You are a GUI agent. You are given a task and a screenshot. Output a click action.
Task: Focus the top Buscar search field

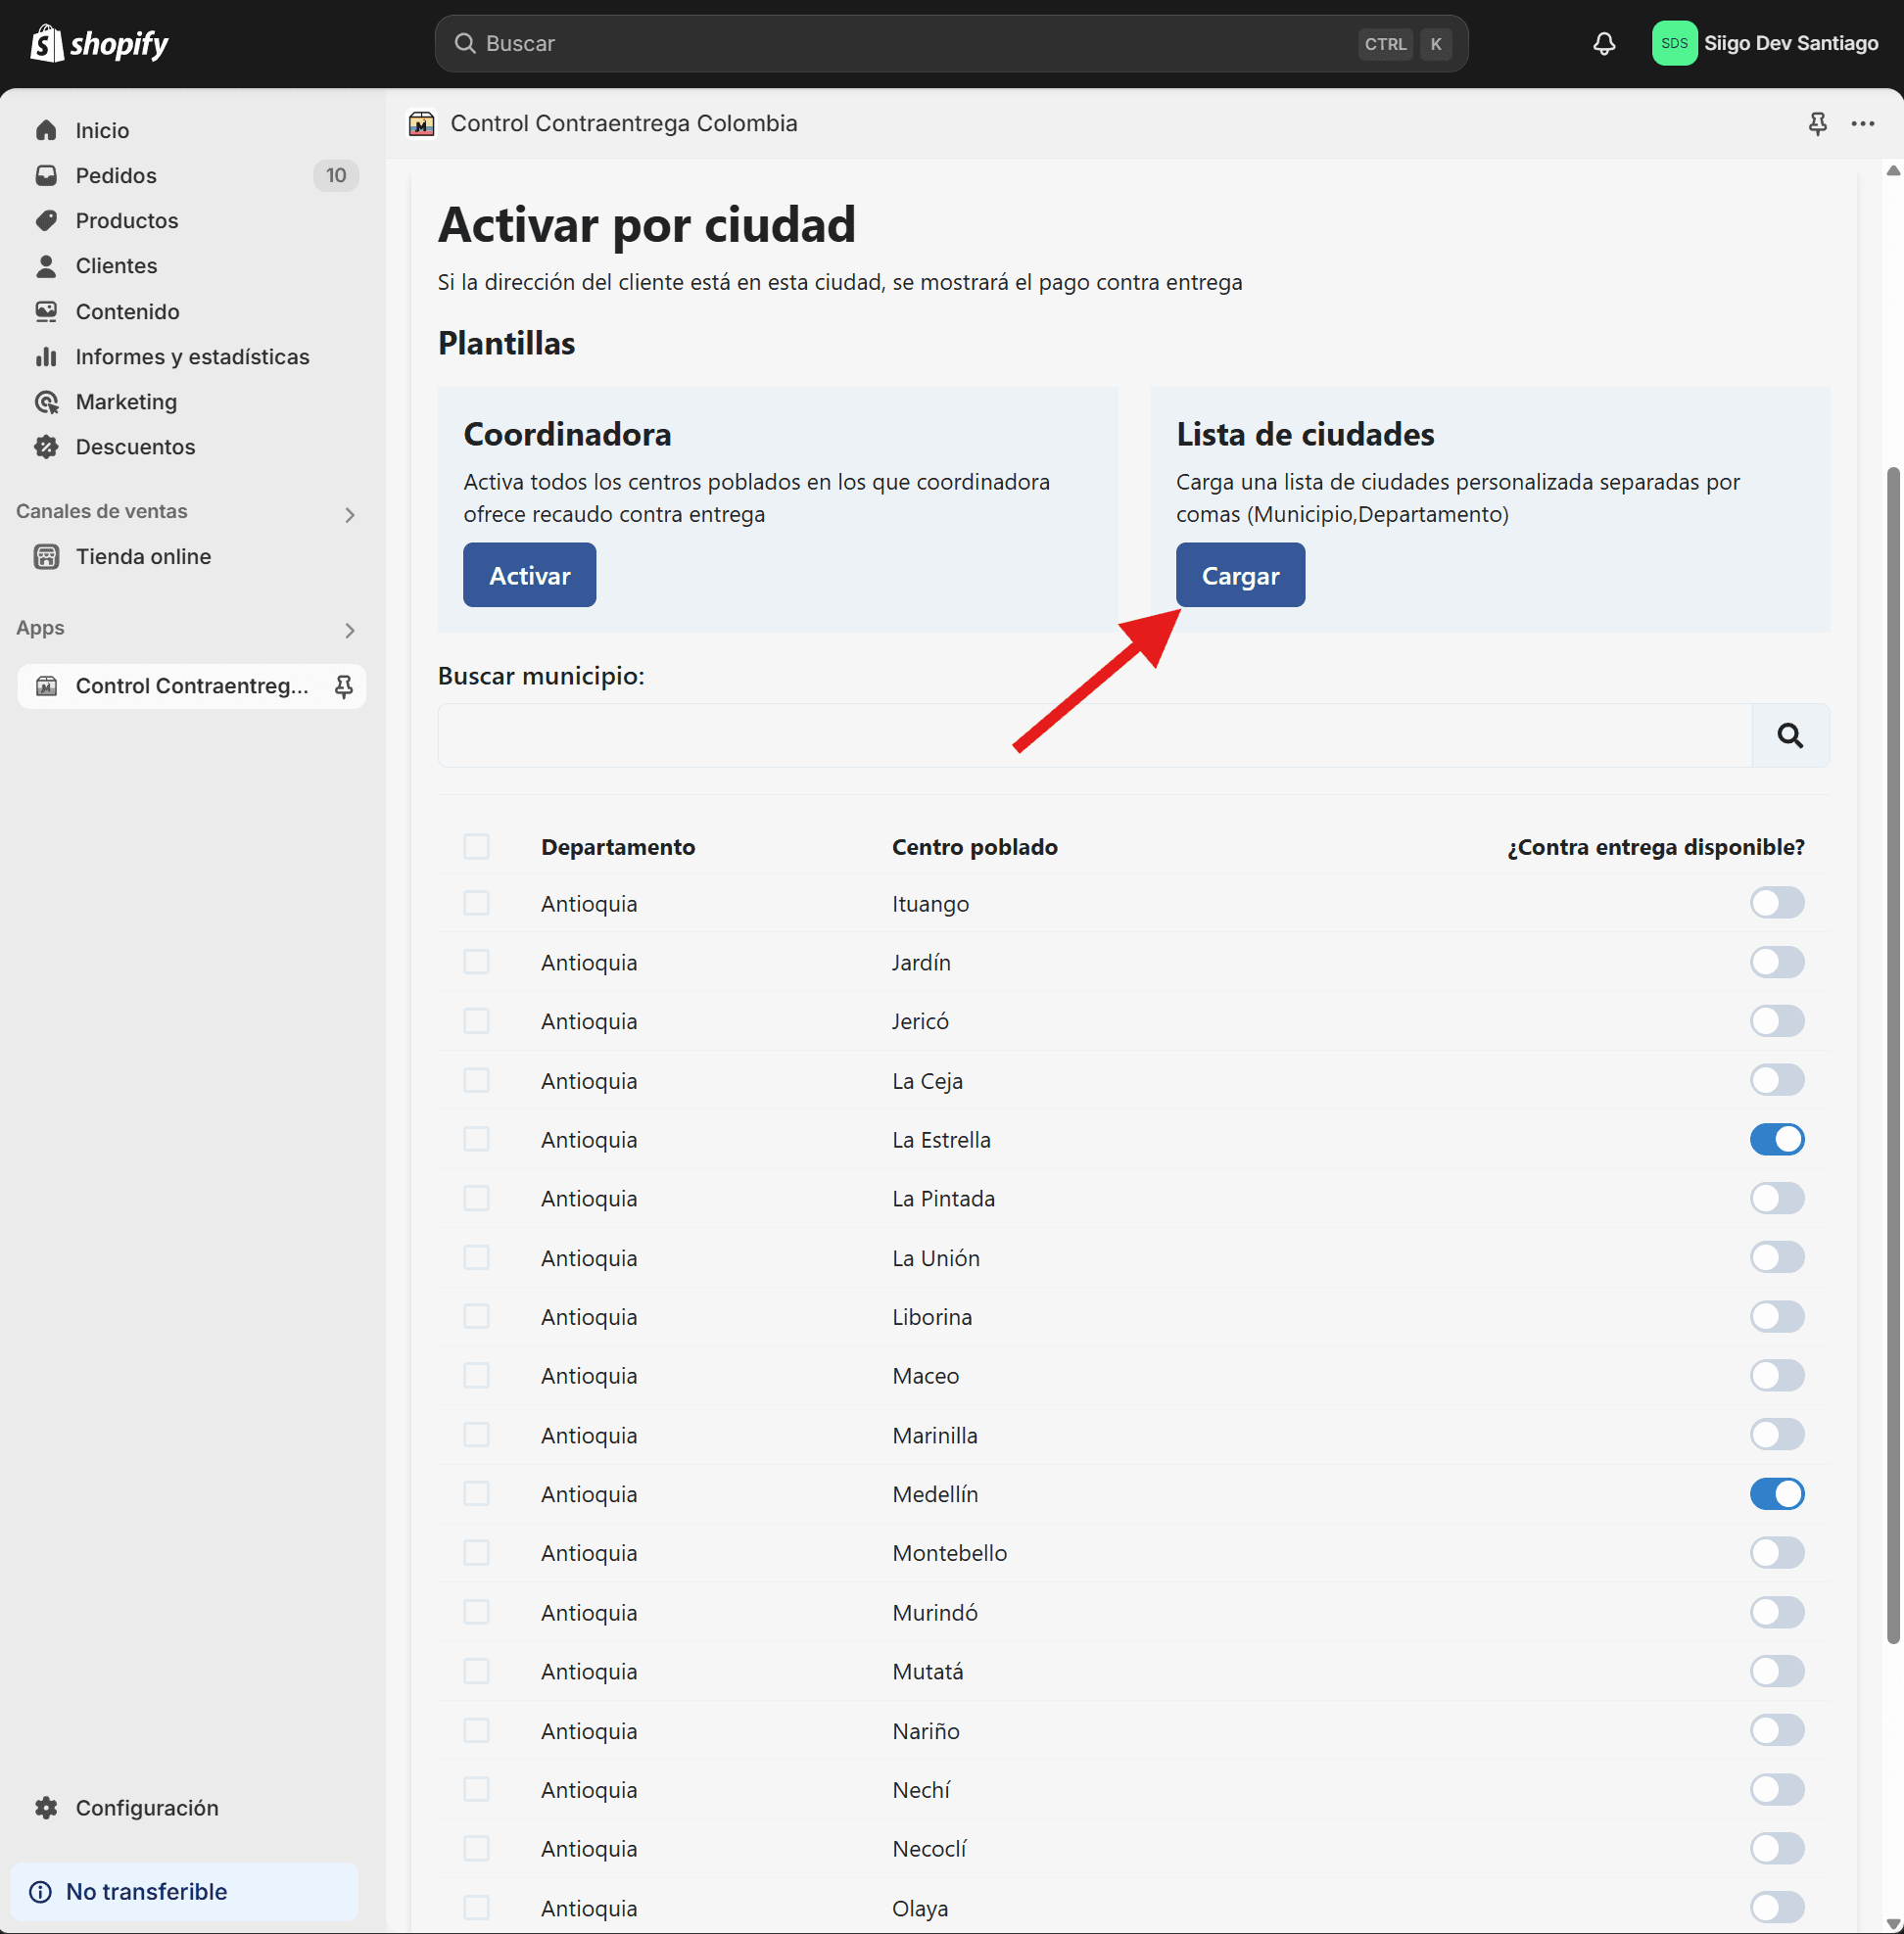point(951,43)
